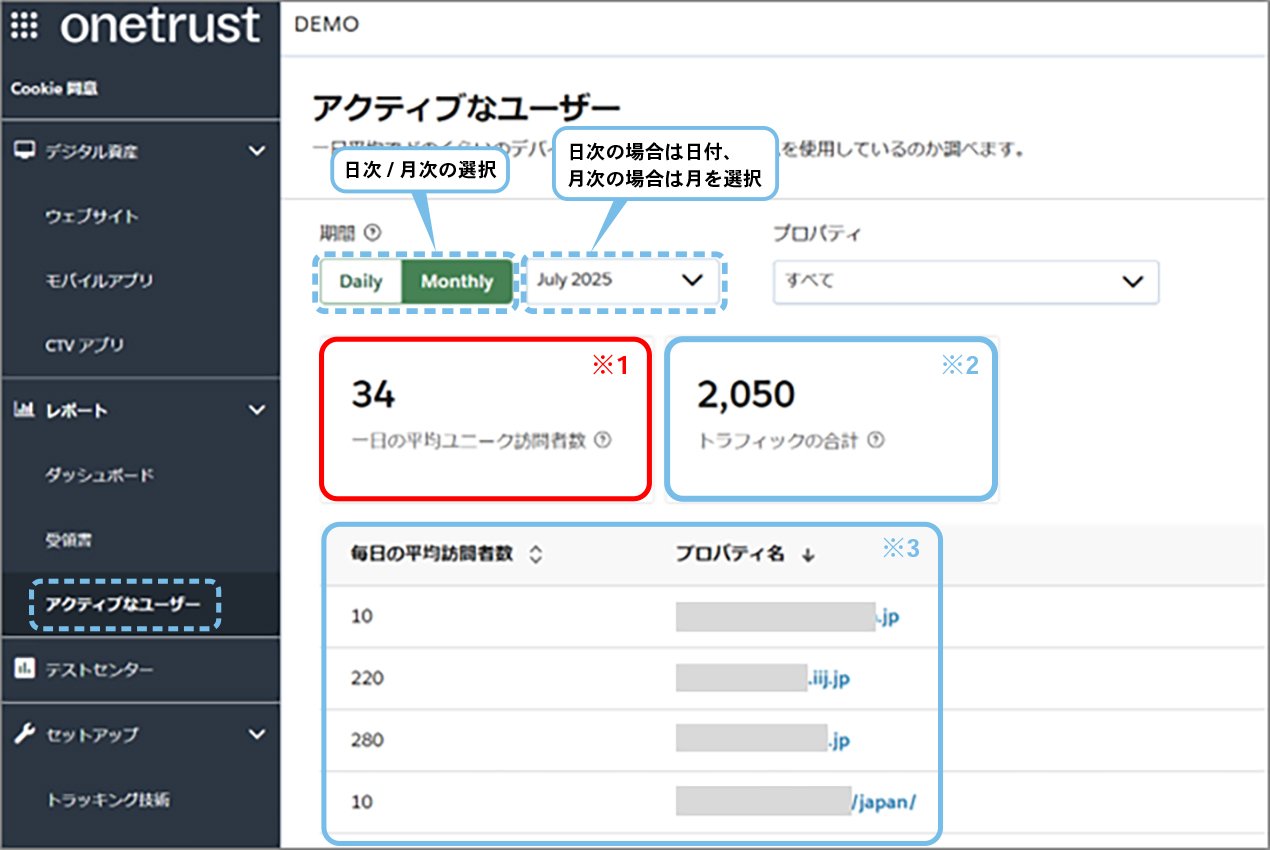The height and width of the screenshot is (850, 1270).
Task: Click the テストセンター chart icon
Action: [25, 668]
